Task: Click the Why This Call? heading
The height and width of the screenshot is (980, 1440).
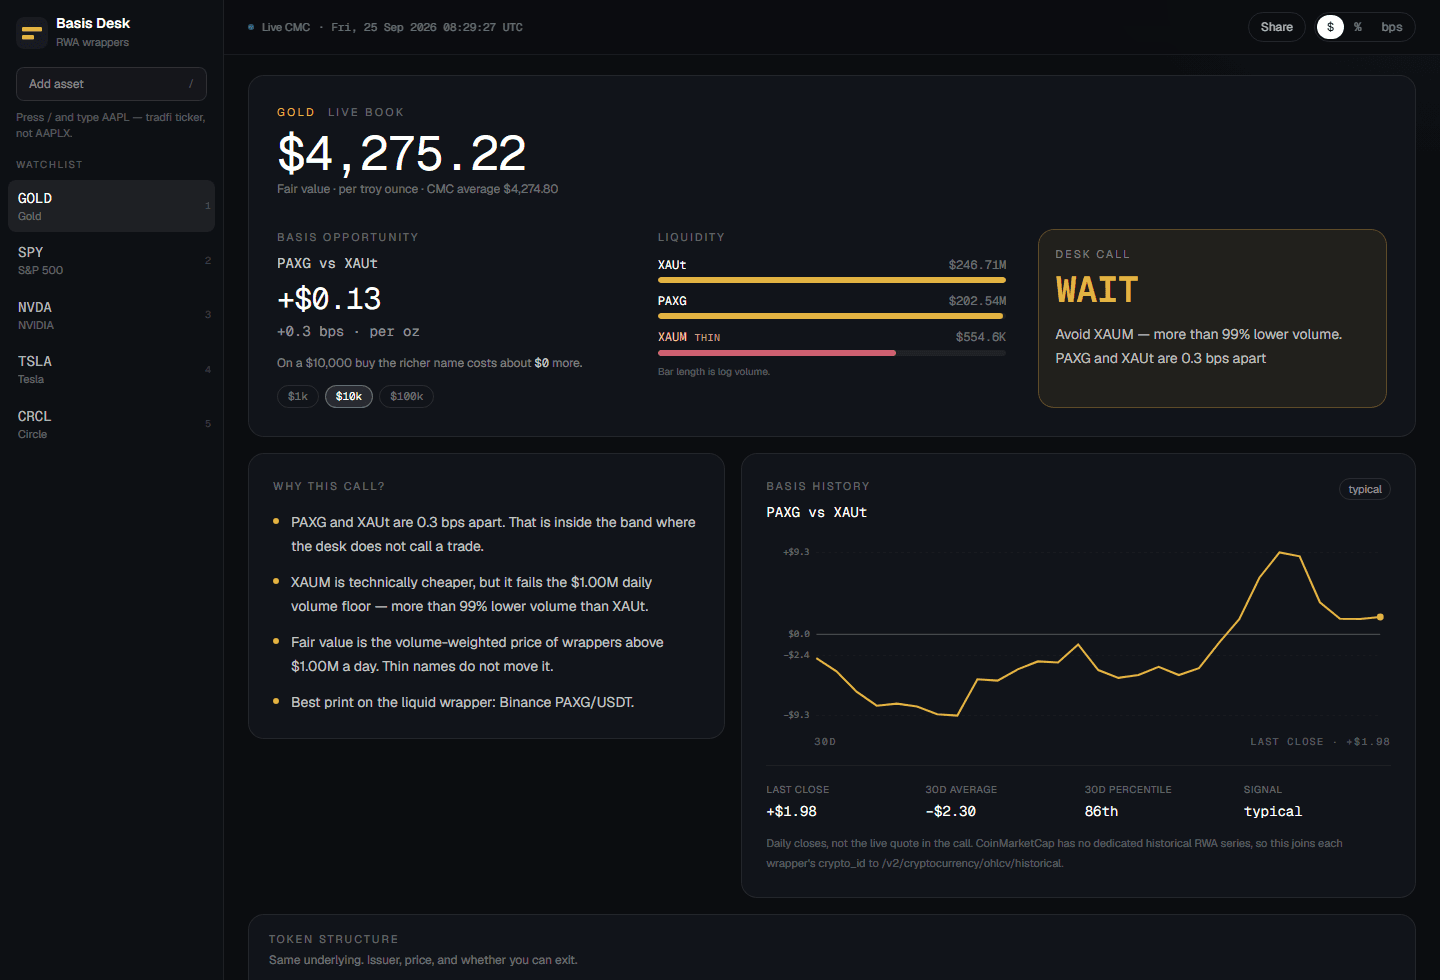Action: pyautogui.click(x=329, y=486)
